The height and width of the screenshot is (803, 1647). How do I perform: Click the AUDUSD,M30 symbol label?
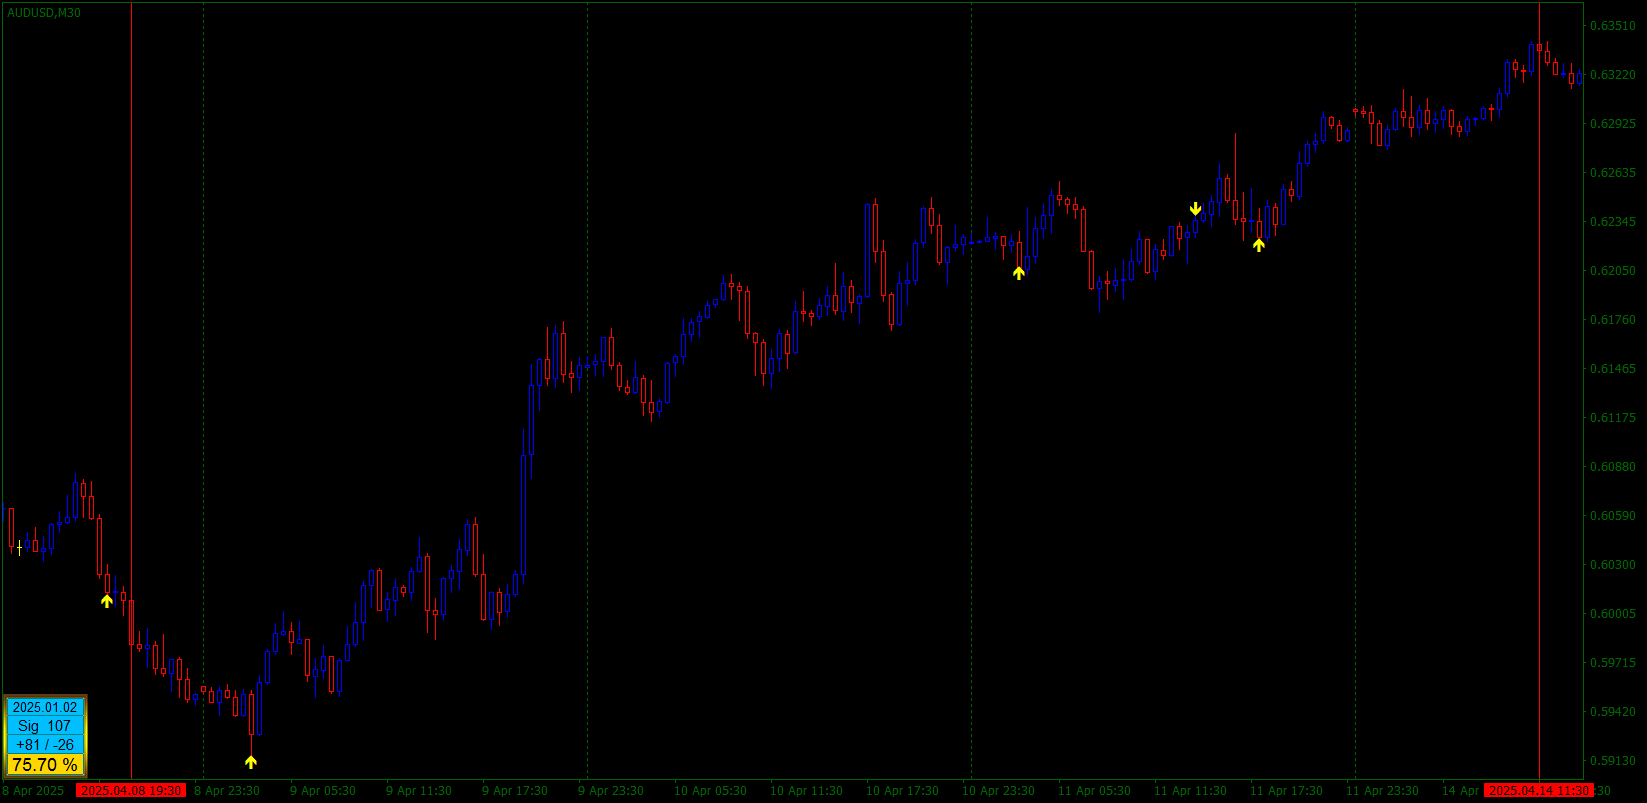tap(44, 13)
